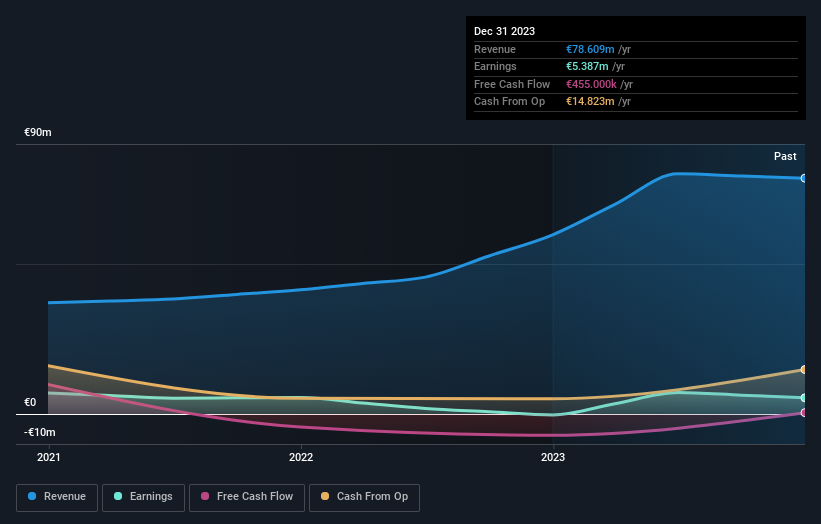The width and height of the screenshot is (821, 524).
Task: Click the €14.823m cash from op value
Action: (x=590, y=102)
